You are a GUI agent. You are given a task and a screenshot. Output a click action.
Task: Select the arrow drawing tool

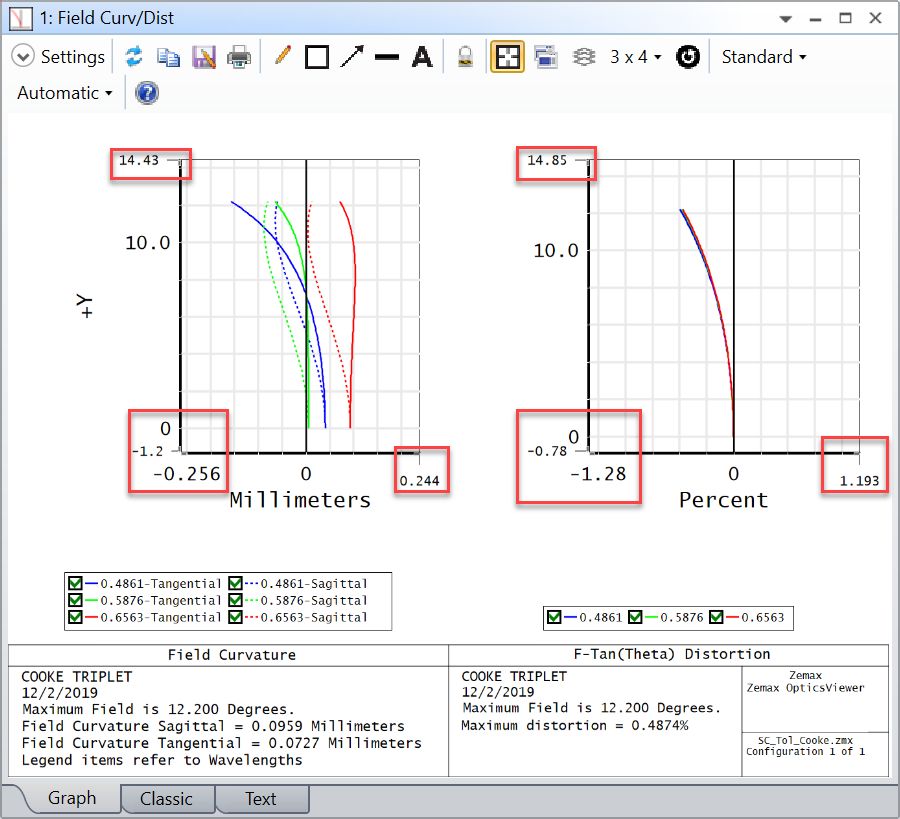352,57
